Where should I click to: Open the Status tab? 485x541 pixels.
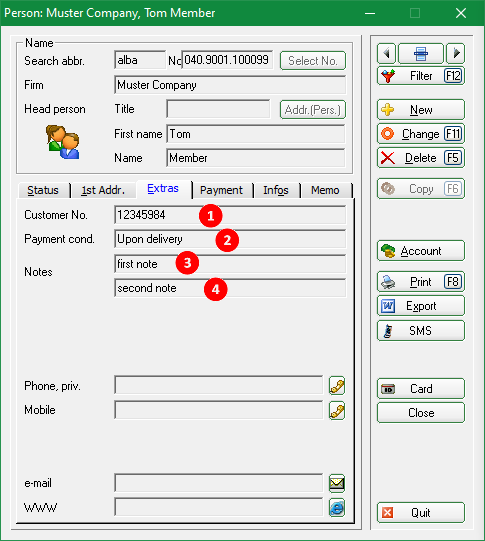tap(43, 190)
